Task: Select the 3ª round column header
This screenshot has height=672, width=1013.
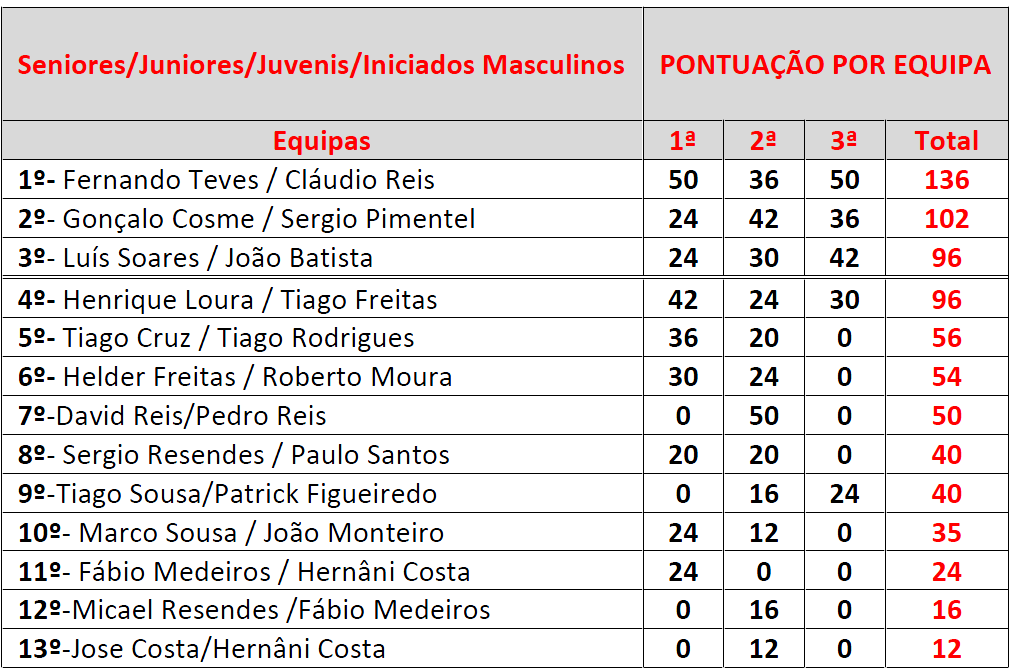Action: (844, 140)
